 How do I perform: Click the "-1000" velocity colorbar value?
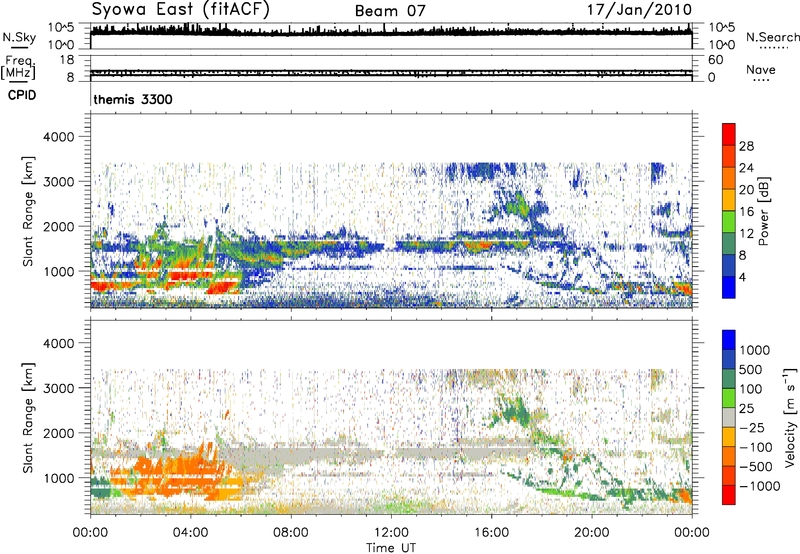(759, 486)
